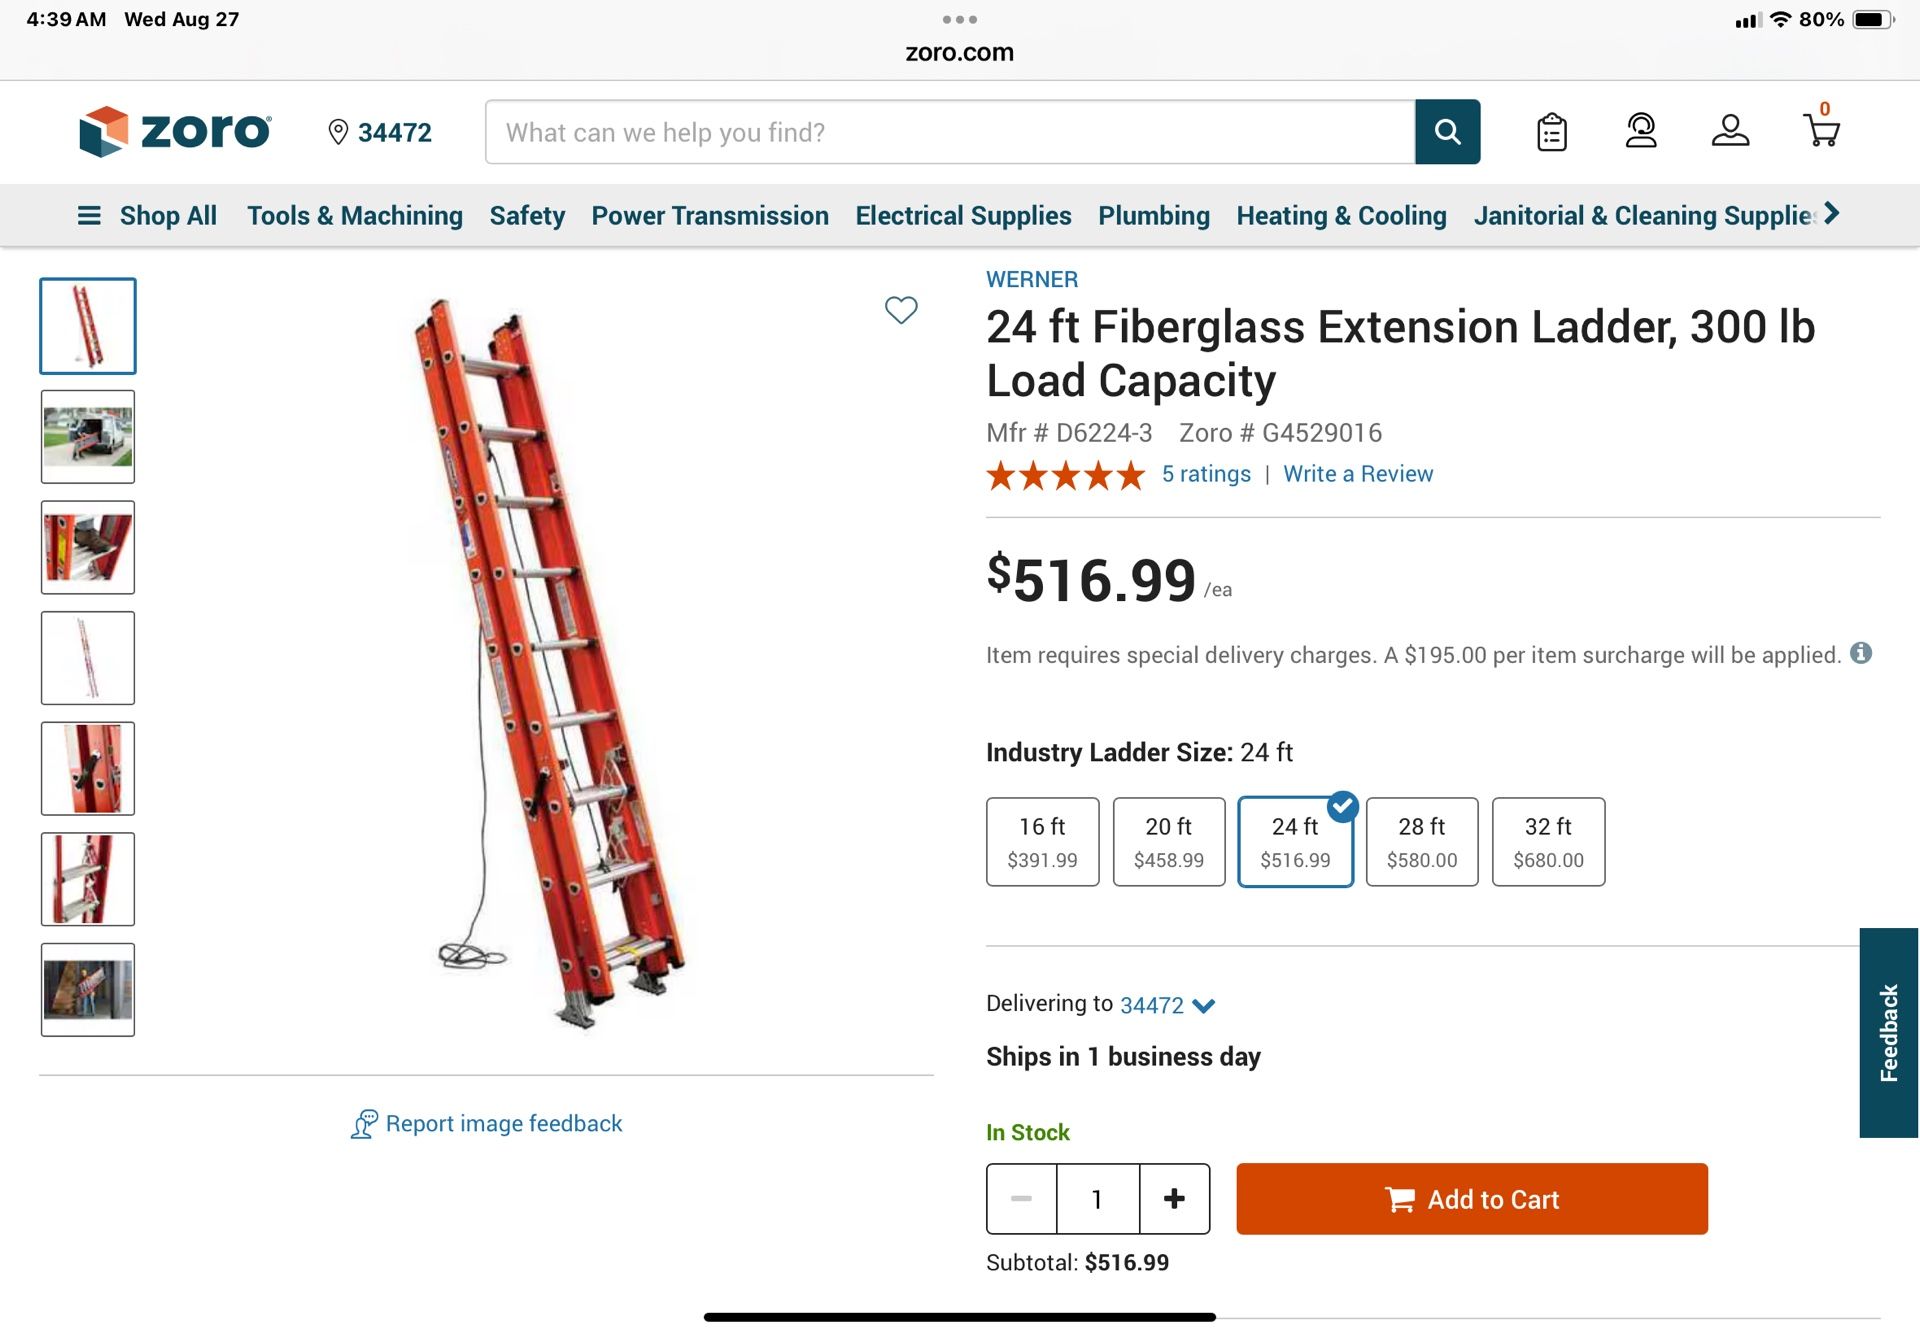This screenshot has width=1920, height=1334.
Task: Click the Zoro logo
Action: [175, 131]
